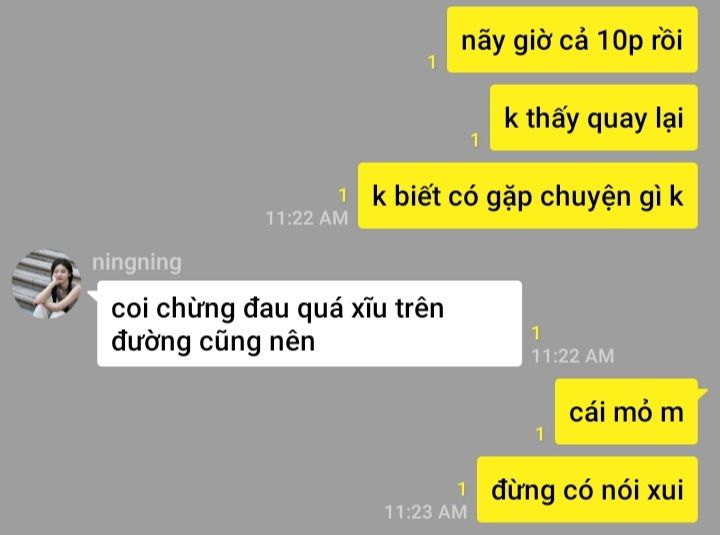720x535 pixels.
Task: Click the 11:22 AM timestamp beside ningning's message
Action: point(573,355)
